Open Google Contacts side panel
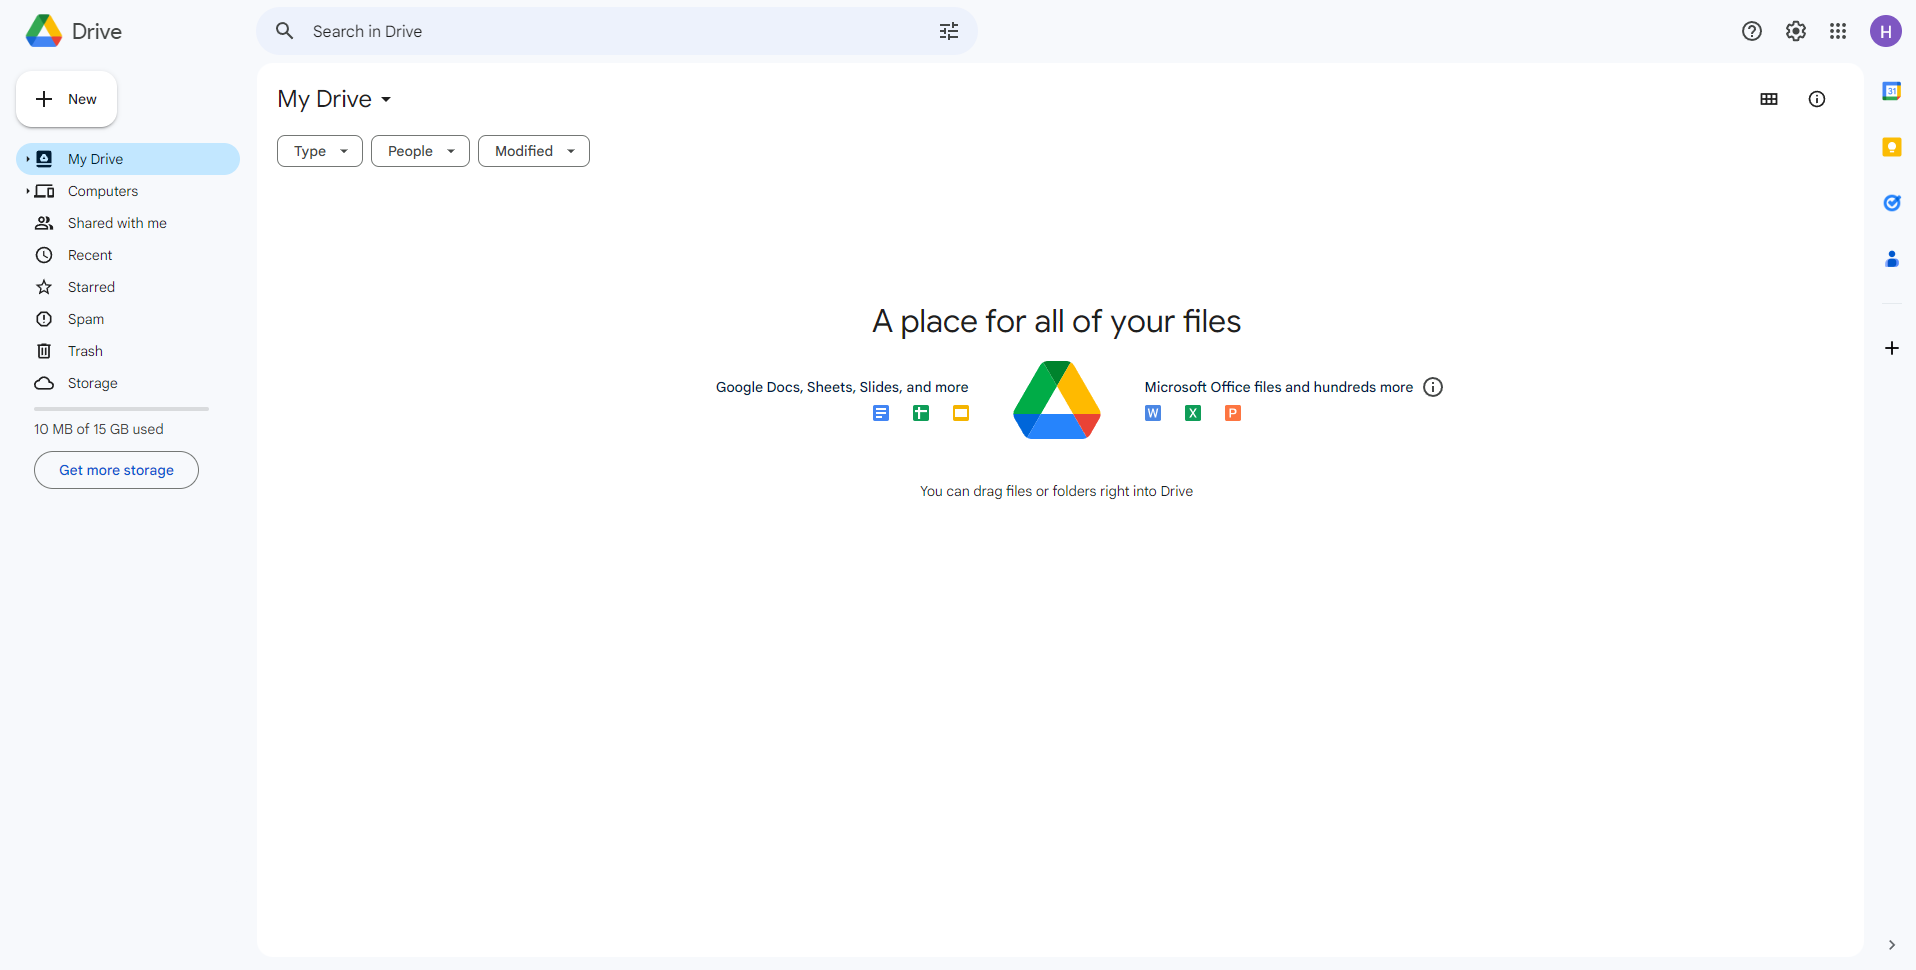This screenshot has width=1916, height=970. (1892, 259)
